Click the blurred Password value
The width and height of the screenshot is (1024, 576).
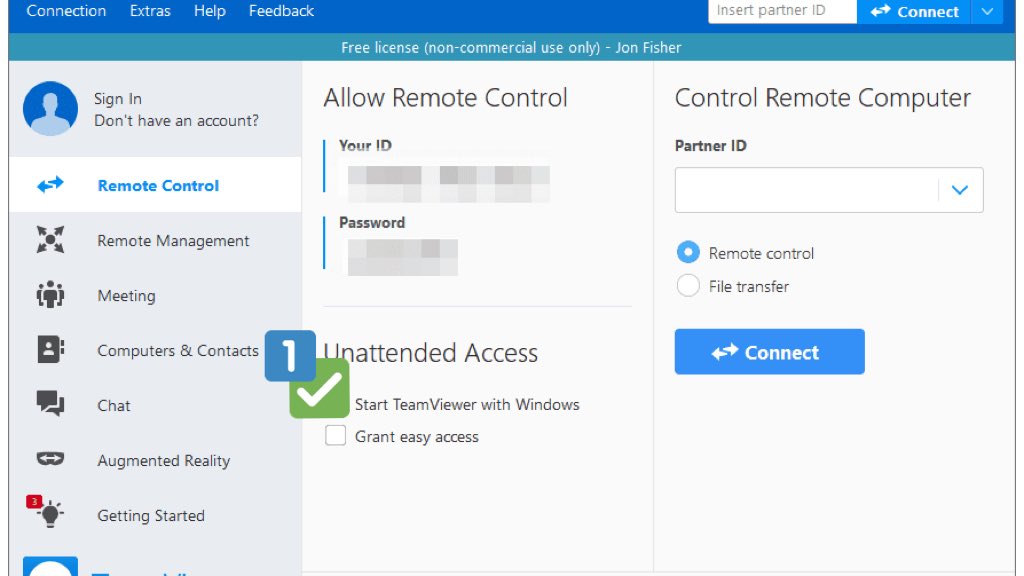402,257
